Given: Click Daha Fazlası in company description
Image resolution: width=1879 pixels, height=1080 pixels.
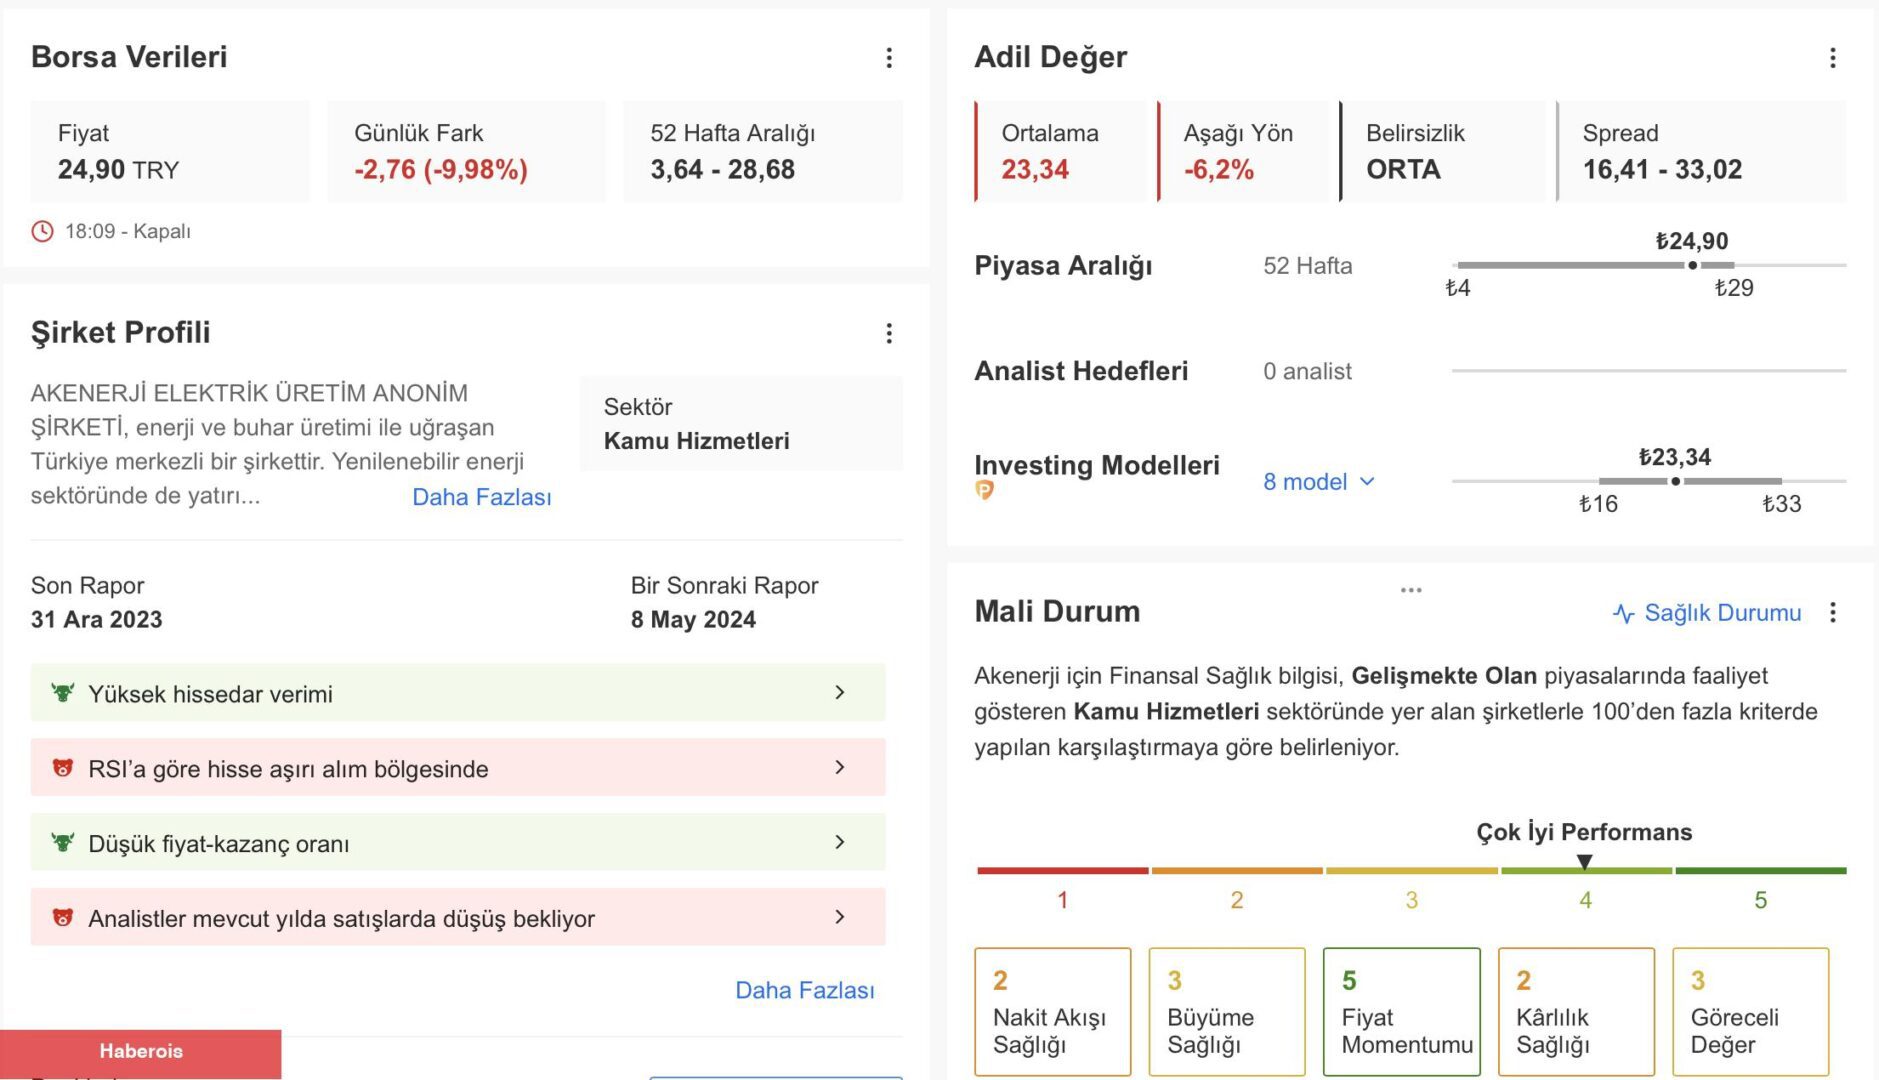Looking at the screenshot, I should click(x=481, y=497).
